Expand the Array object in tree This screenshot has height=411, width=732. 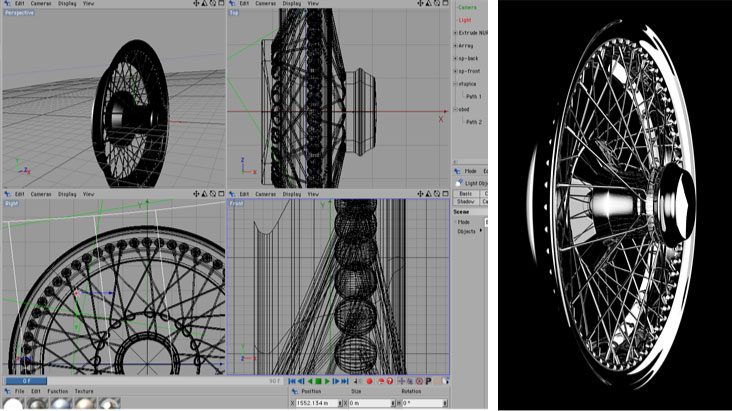(454, 45)
